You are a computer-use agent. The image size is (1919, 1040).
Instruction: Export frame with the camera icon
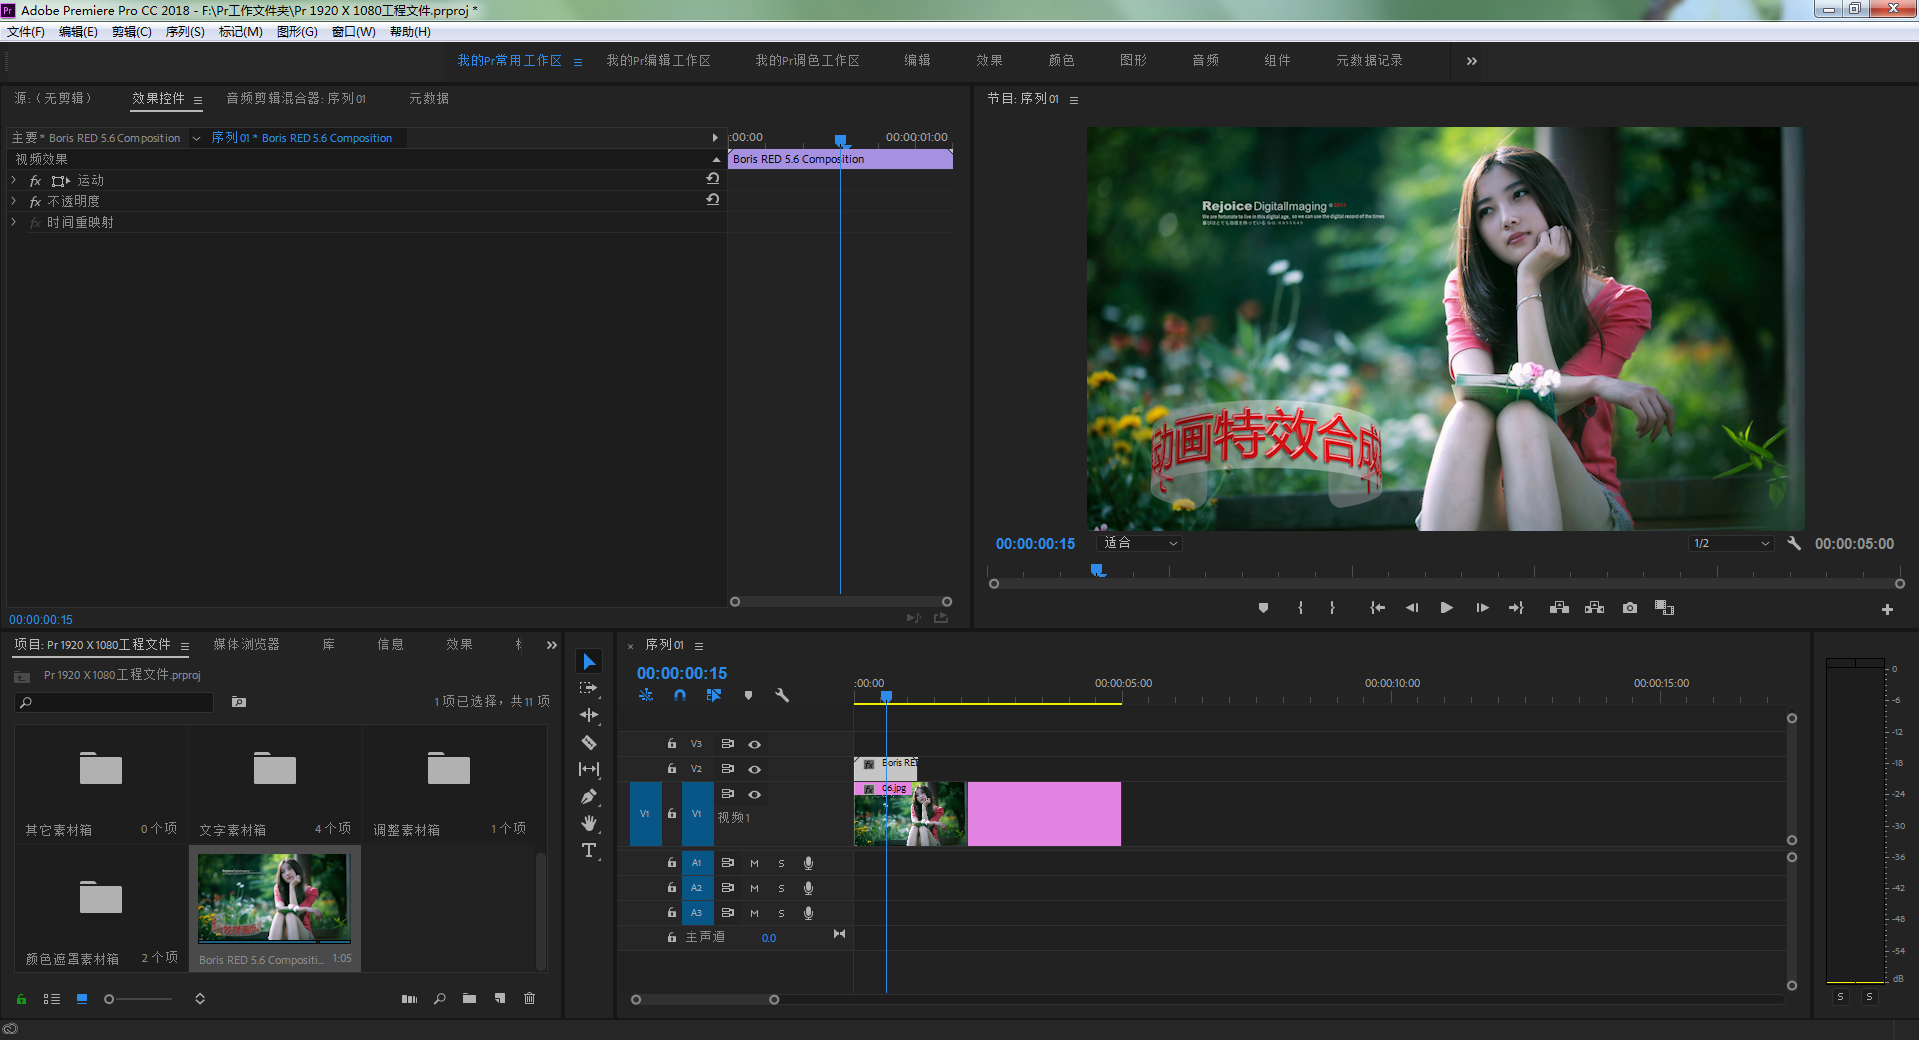point(1630,608)
